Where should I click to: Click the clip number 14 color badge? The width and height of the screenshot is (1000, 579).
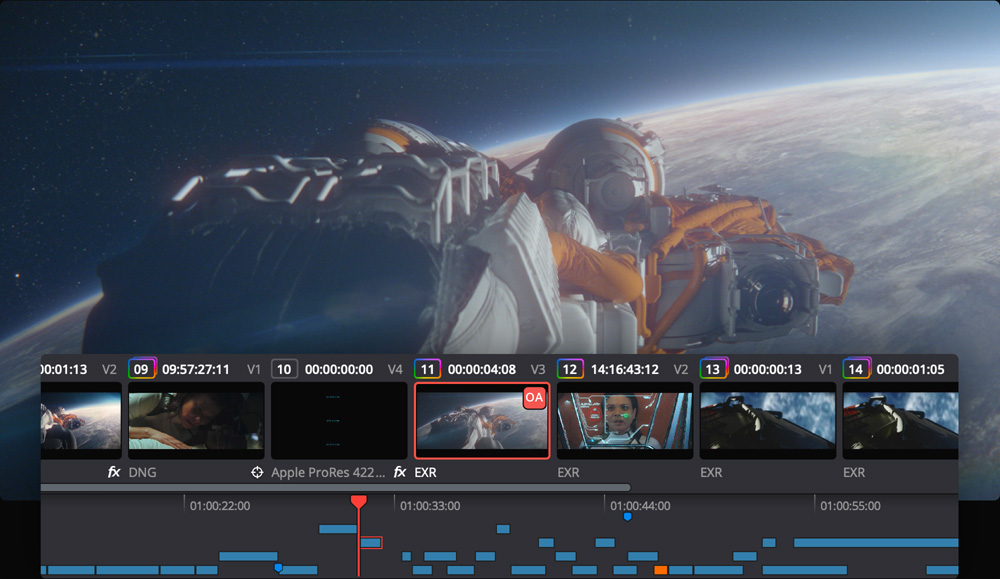point(856,369)
